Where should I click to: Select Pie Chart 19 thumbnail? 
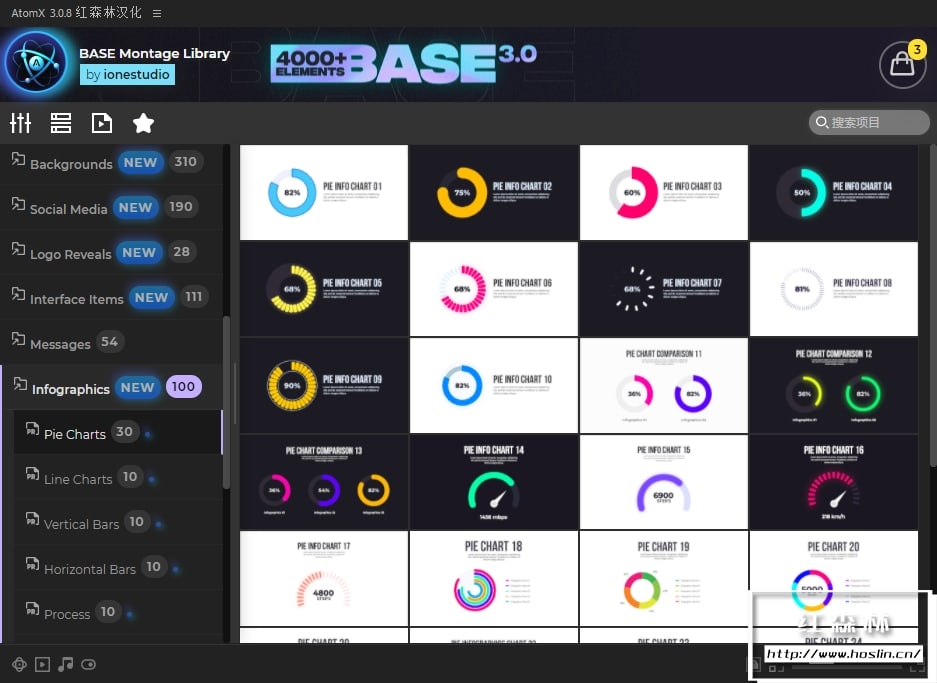coord(663,578)
